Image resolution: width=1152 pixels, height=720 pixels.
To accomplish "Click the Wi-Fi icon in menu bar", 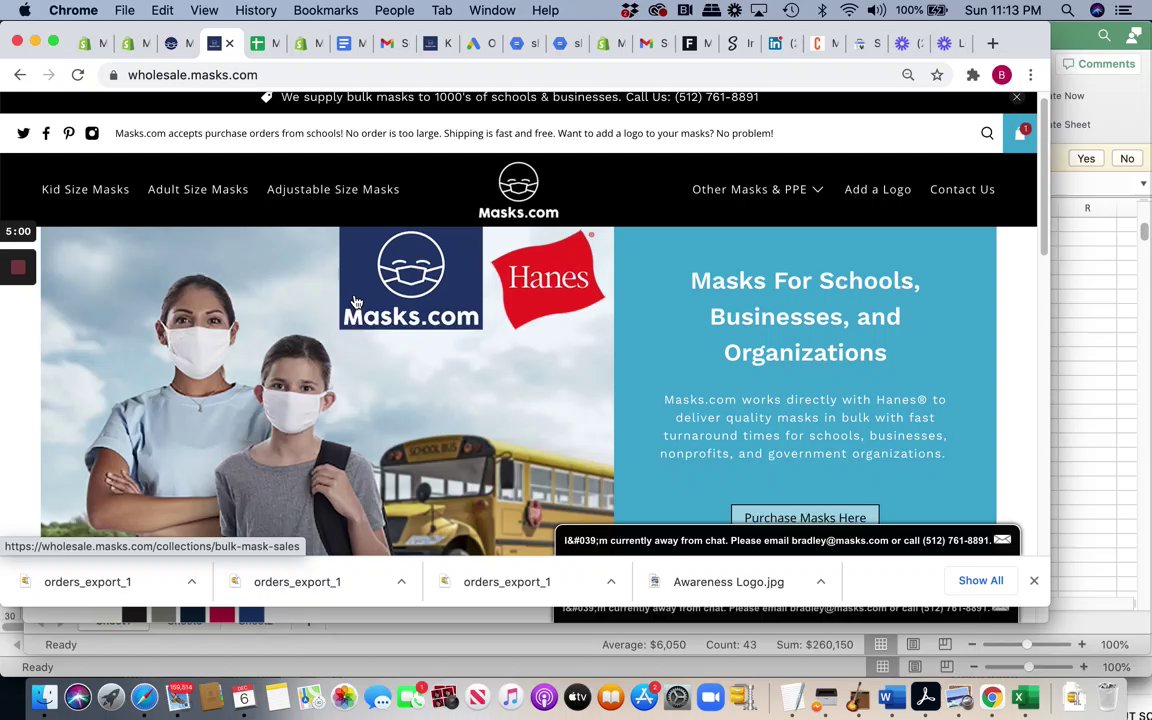I will pos(849,10).
